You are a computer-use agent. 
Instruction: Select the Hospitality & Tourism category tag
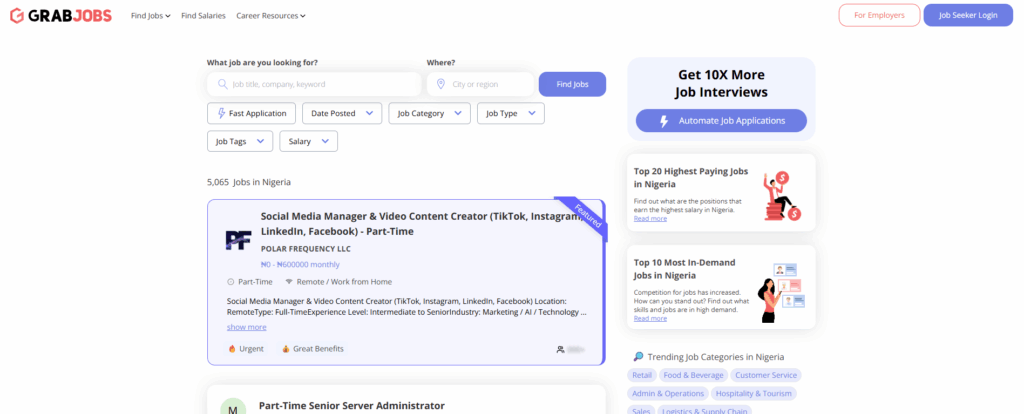pyautogui.click(x=754, y=394)
